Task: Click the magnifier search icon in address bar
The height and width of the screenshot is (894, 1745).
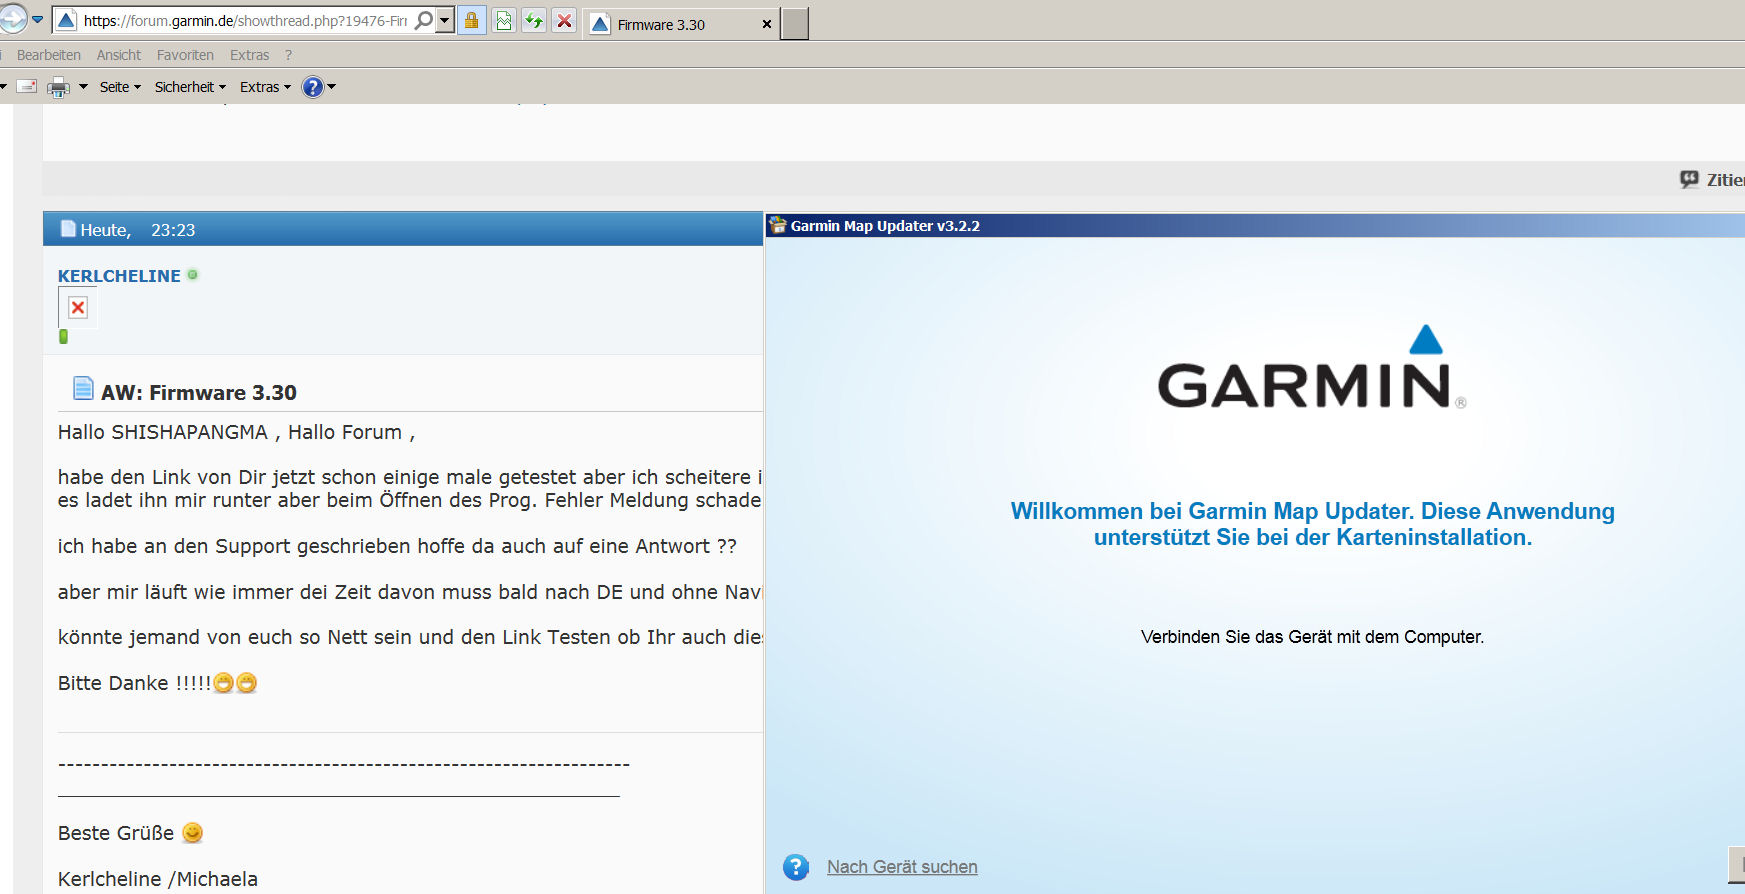Action: [424, 20]
